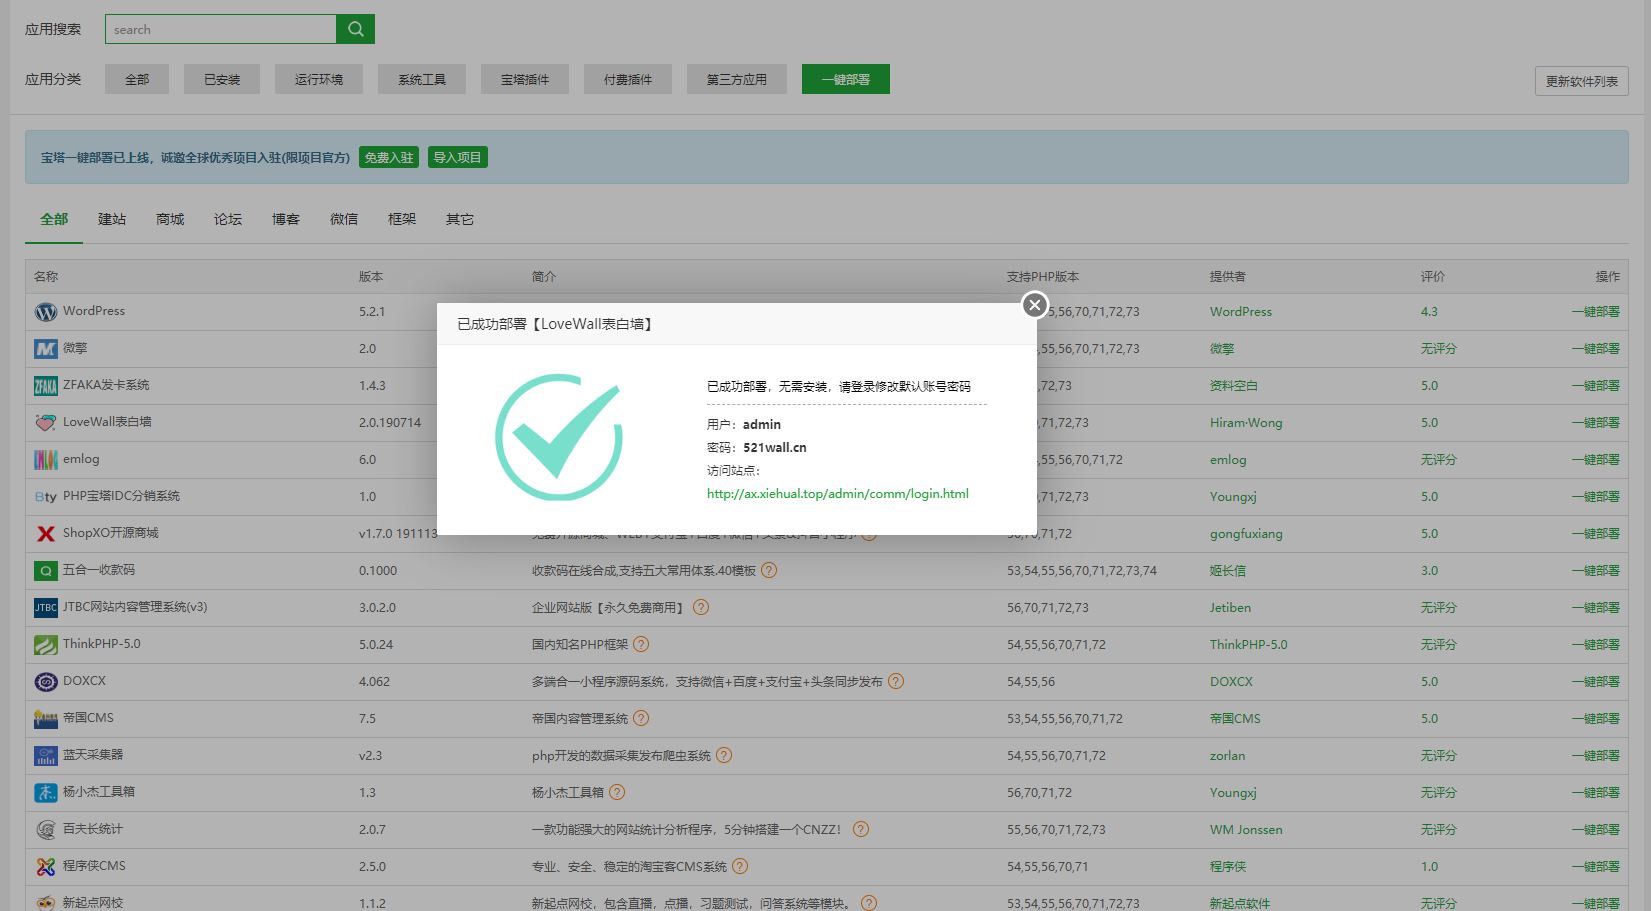Switch to the 全部 tab

[x=54, y=219]
